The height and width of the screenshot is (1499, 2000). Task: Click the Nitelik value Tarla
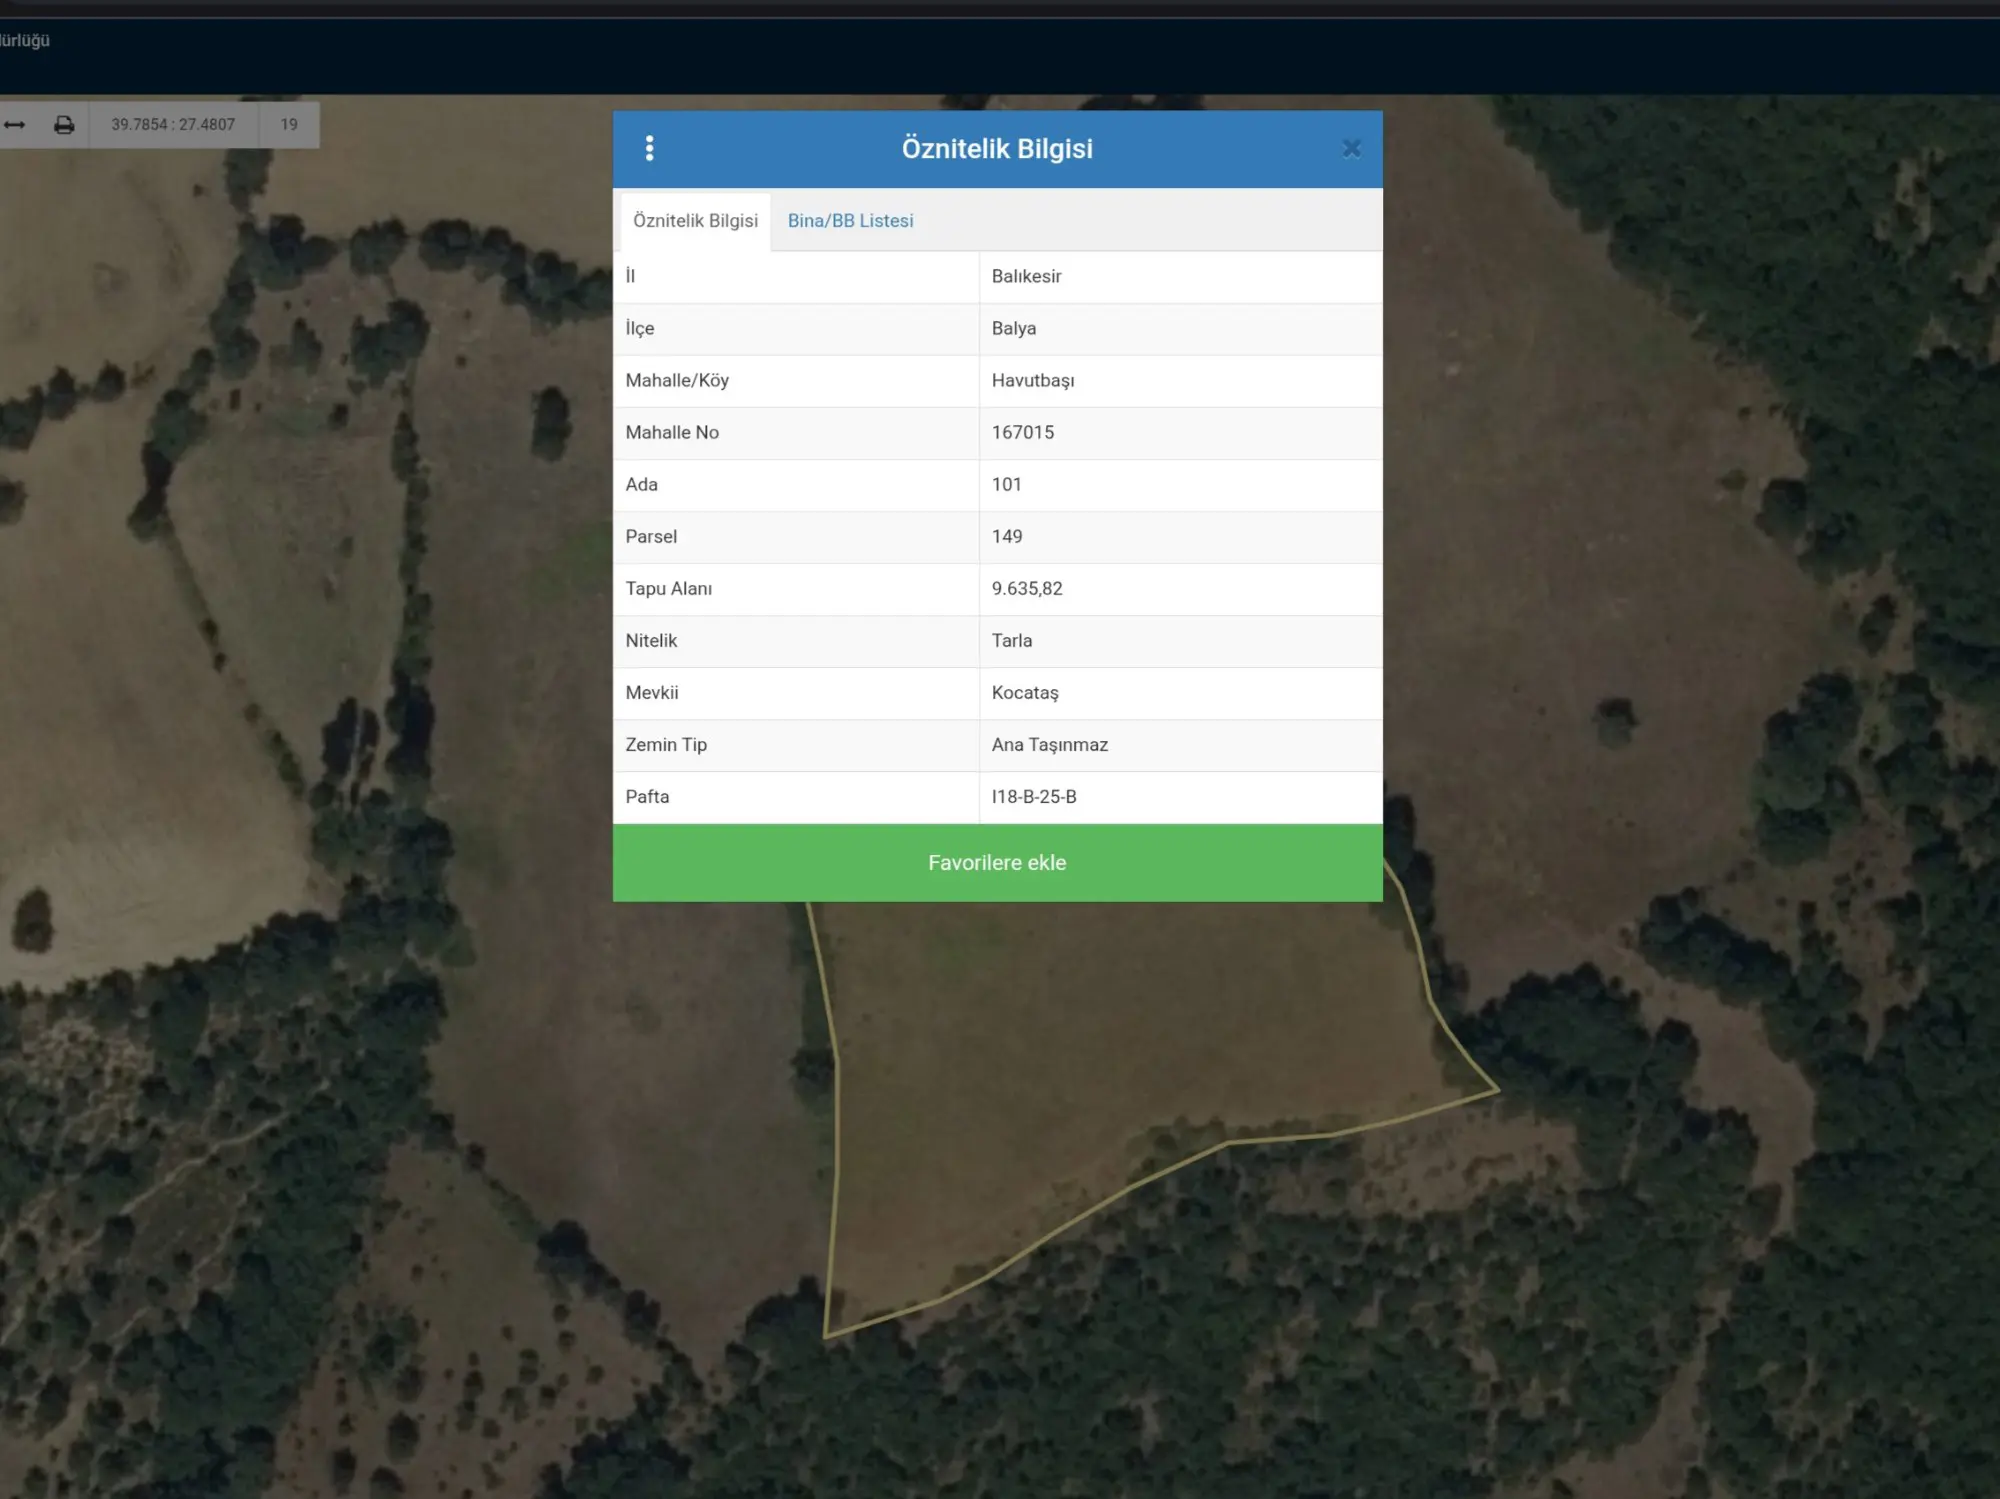[x=1012, y=640]
